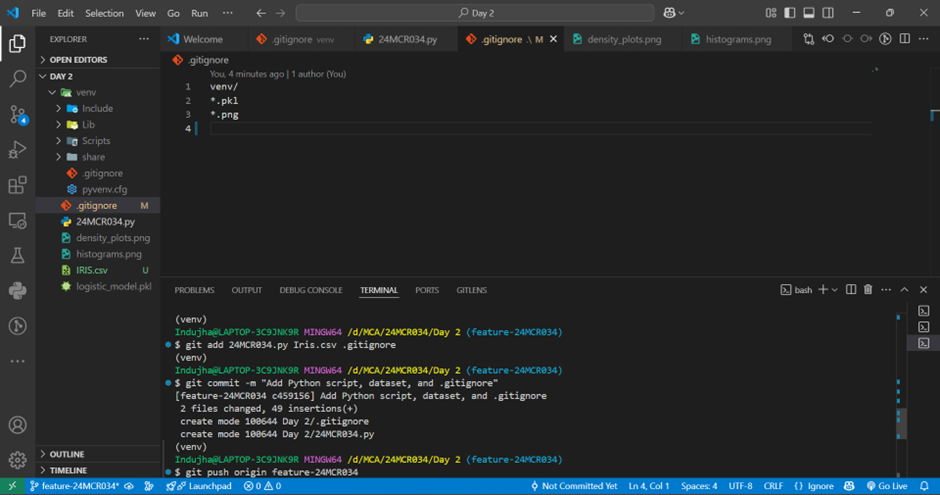Open the File menu

click(x=38, y=13)
